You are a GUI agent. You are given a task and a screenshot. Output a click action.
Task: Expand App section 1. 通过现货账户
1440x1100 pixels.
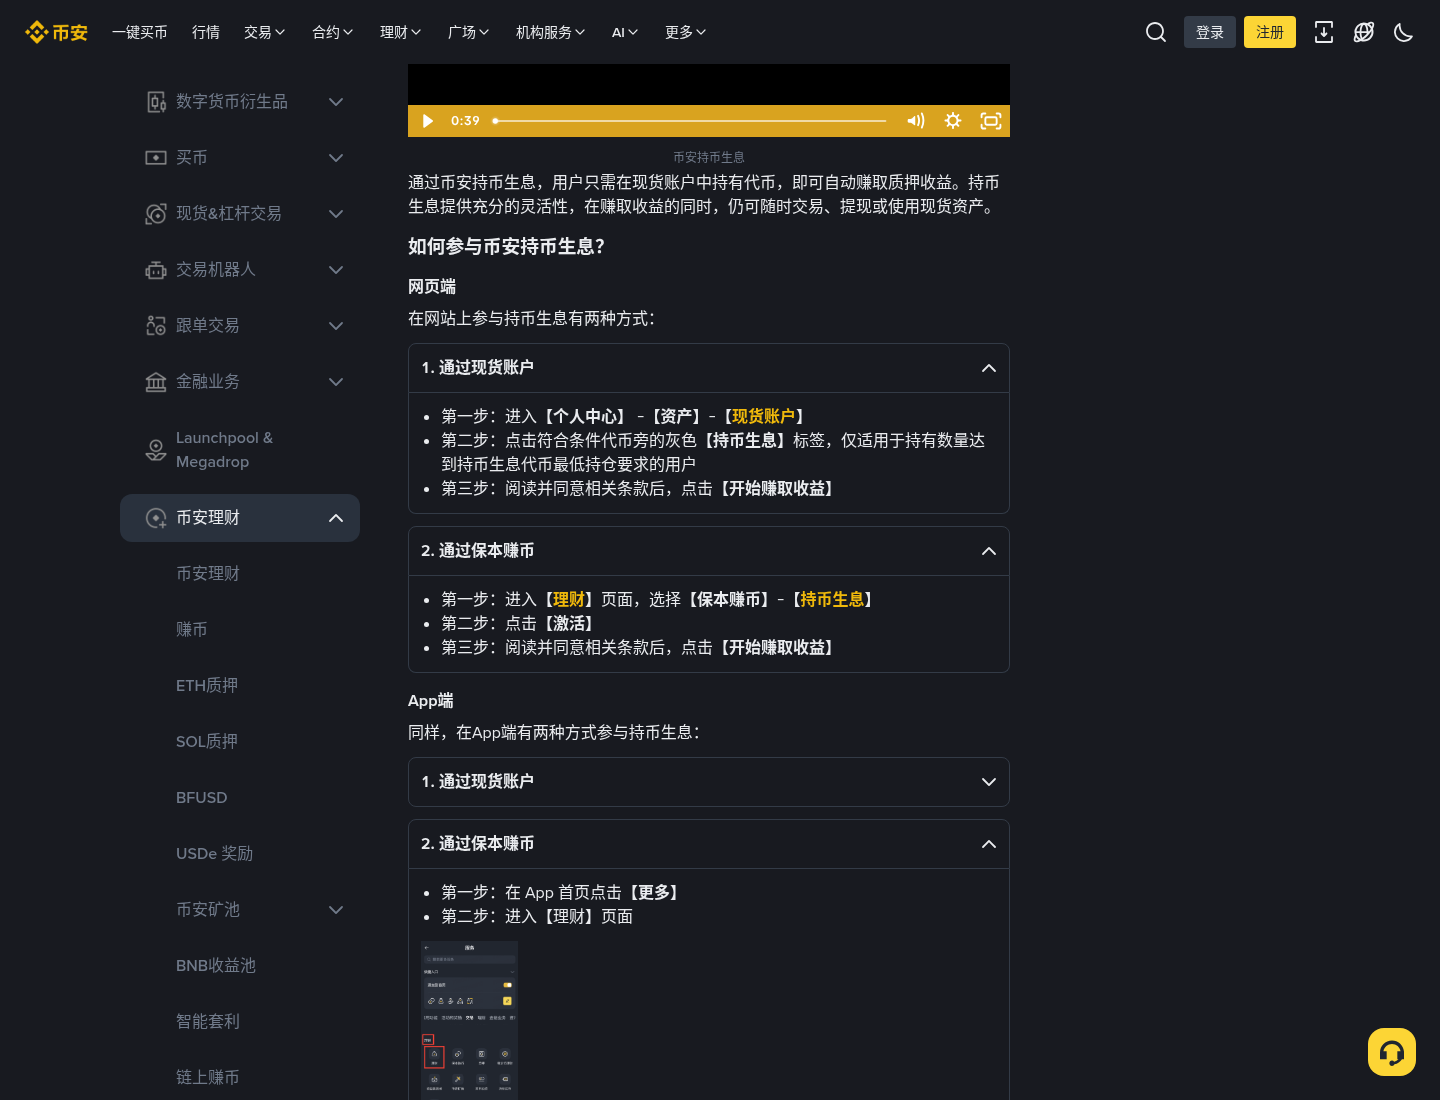pos(709,782)
